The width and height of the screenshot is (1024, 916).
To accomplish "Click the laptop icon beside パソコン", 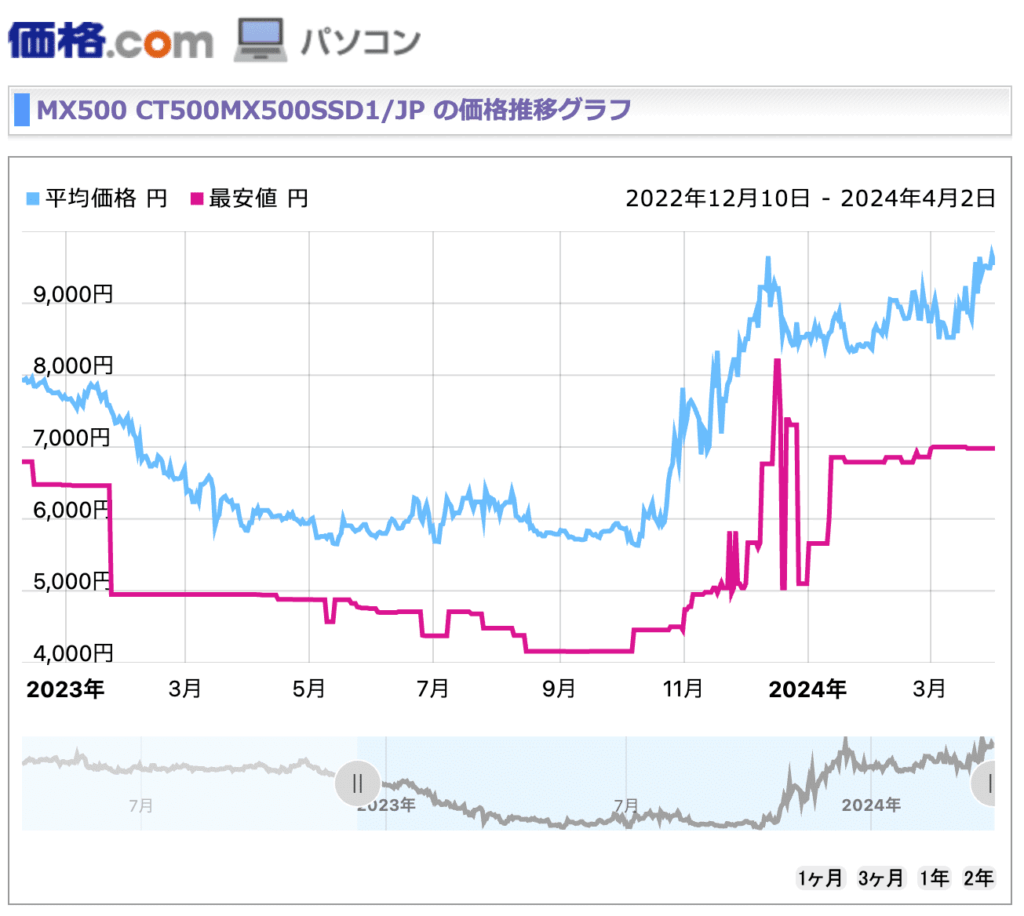I will click(260, 40).
